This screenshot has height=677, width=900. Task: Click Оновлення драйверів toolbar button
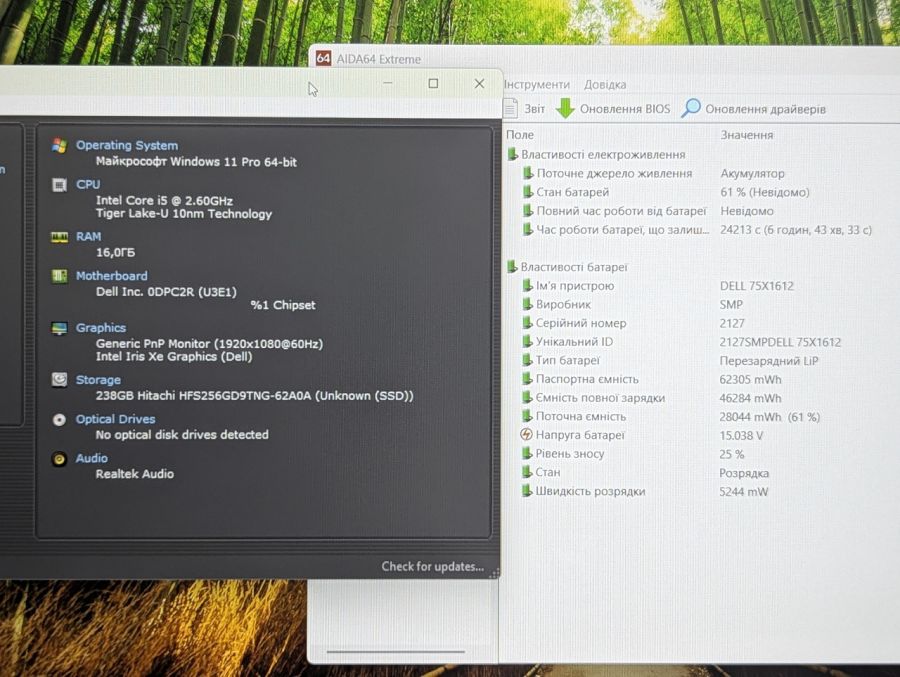tap(754, 109)
